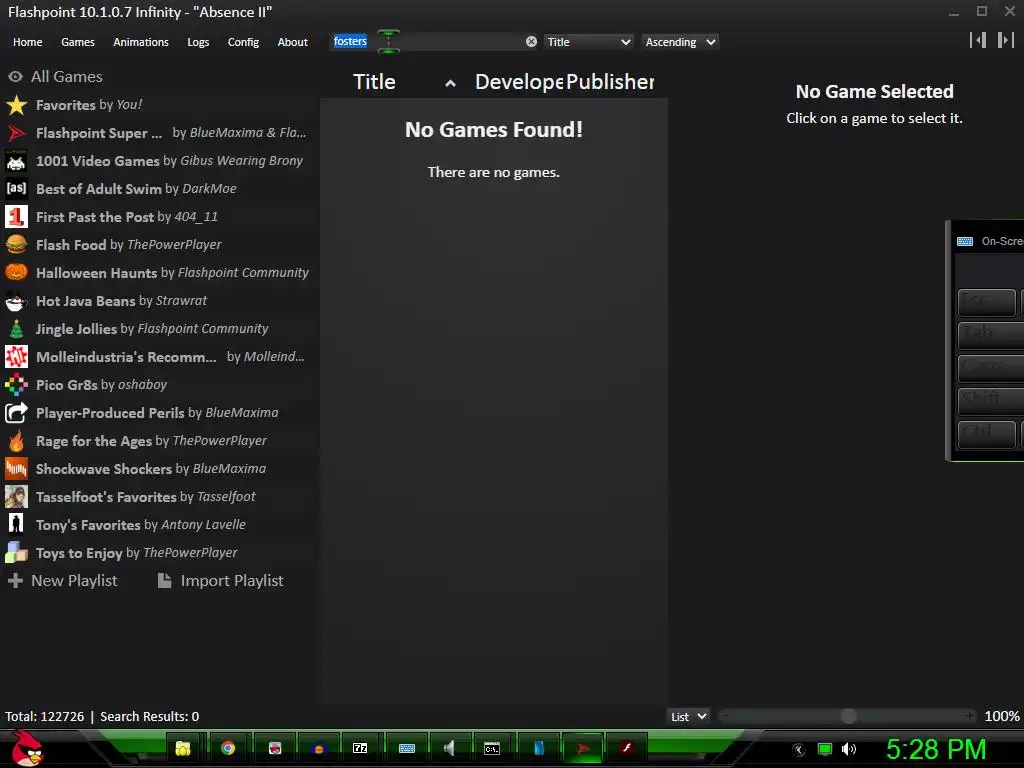
Task: Click the on-screen keyboard taskbar icon
Action: point(407,748)
